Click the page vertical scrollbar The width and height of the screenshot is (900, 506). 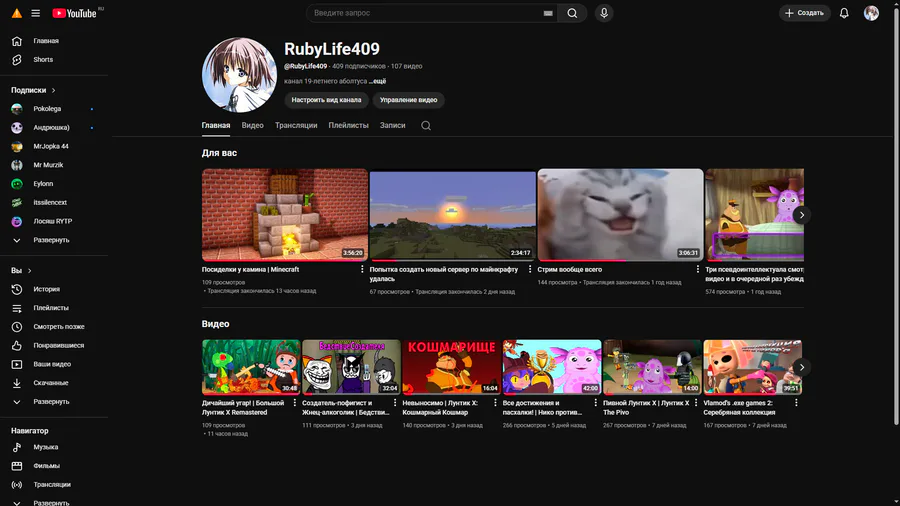coord(896,215)
